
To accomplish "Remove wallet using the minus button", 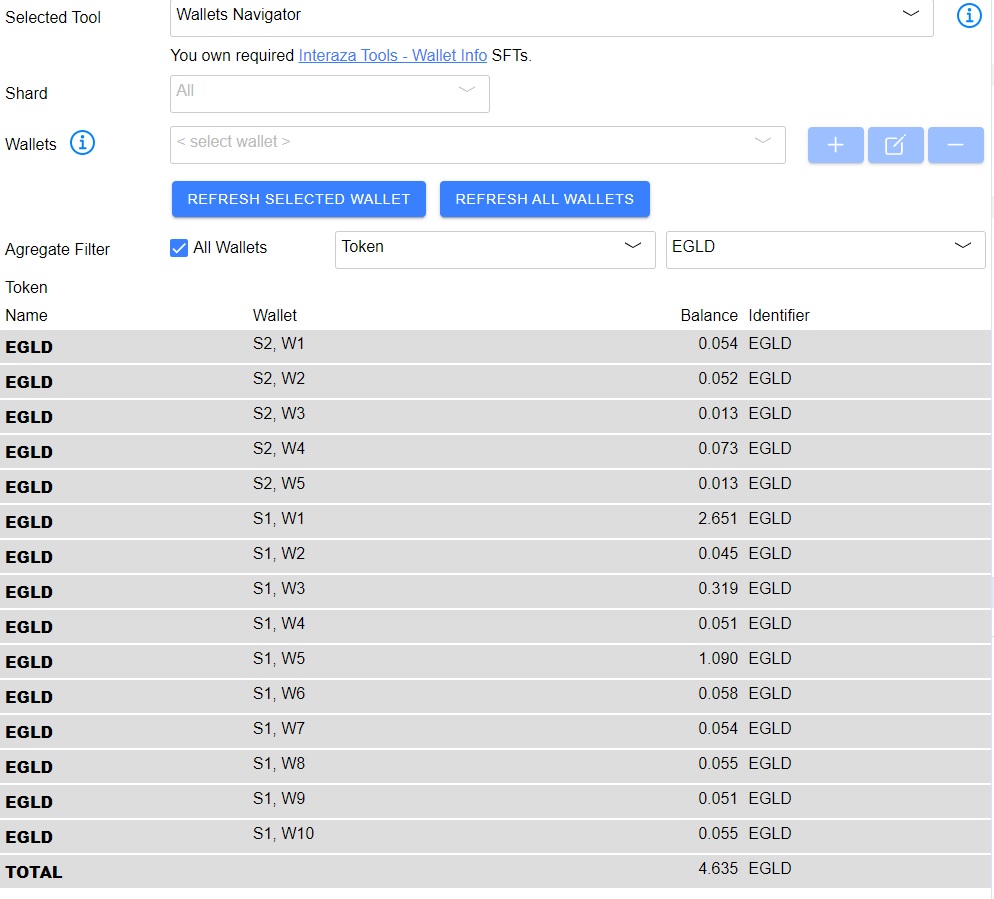I will point(955,145).
